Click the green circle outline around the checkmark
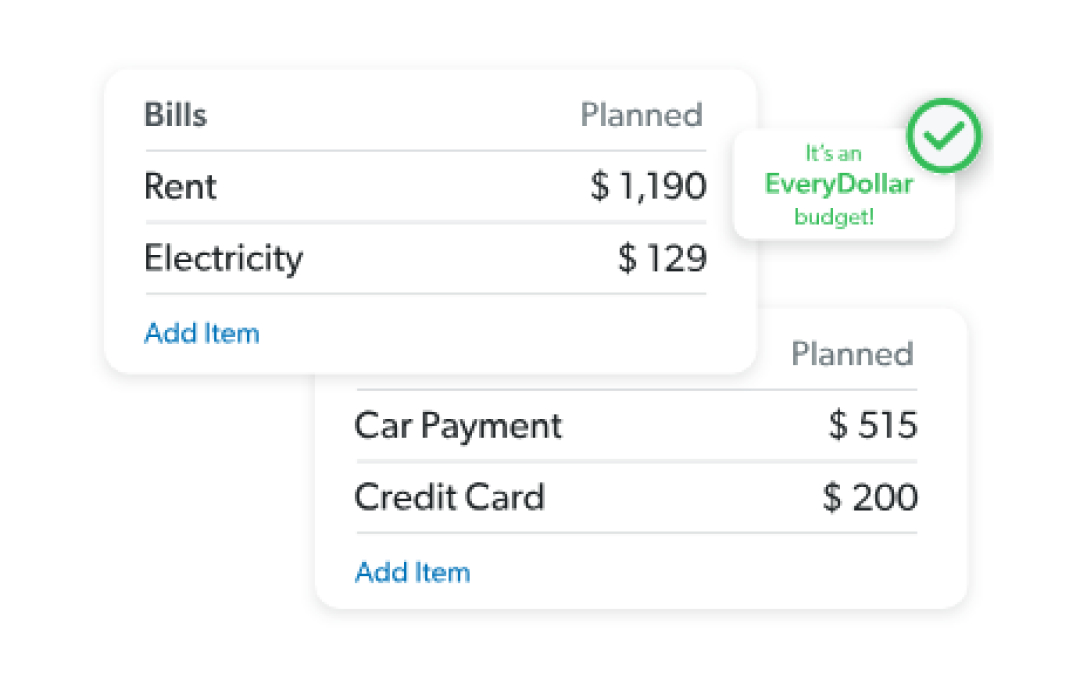This screenshot has width=1080, height=682. pos(944,136)
